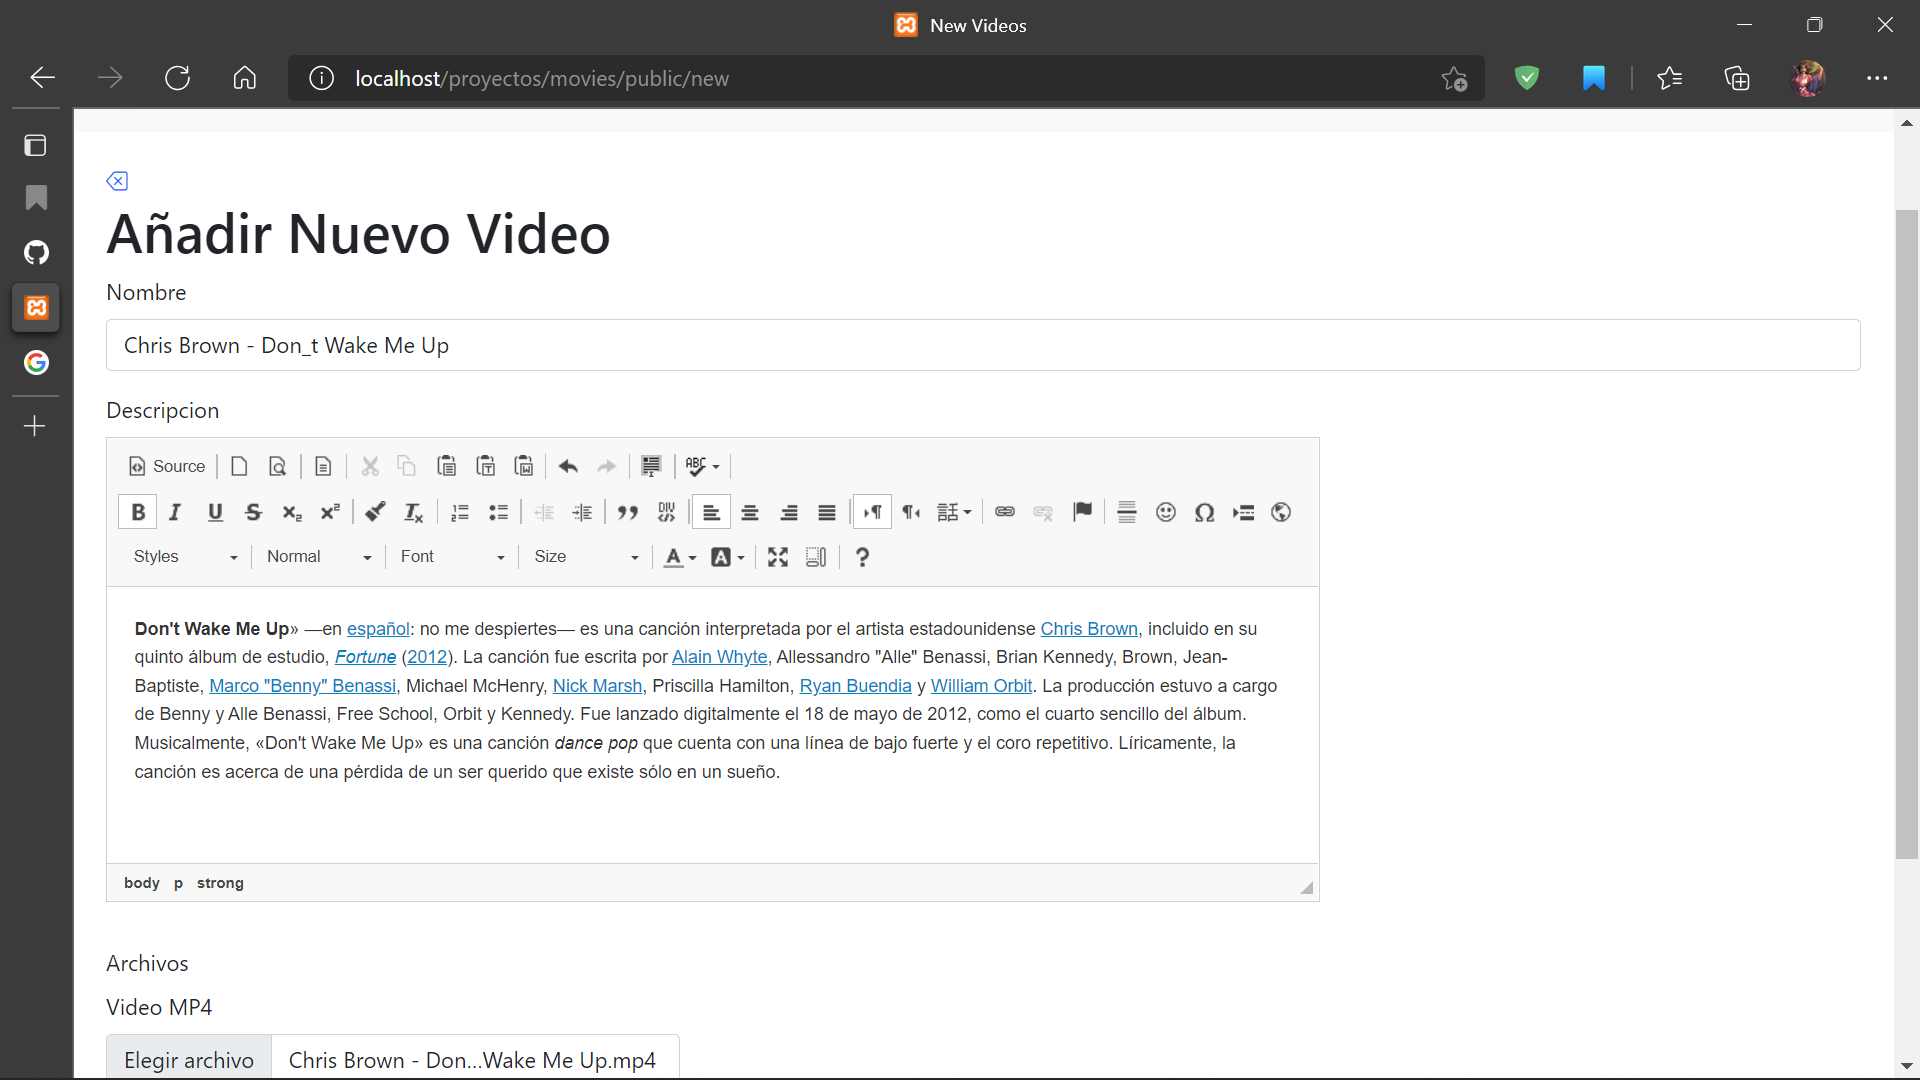Image resolution: width=1920 pixels, height=1080 pixels.
Task: Click the Paste from Word icon
Action: pyautogui.click(x=524, y=465)
